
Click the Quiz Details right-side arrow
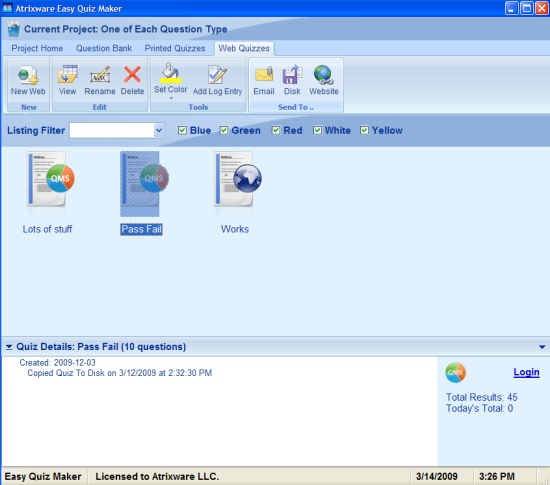tap(542, 347)
